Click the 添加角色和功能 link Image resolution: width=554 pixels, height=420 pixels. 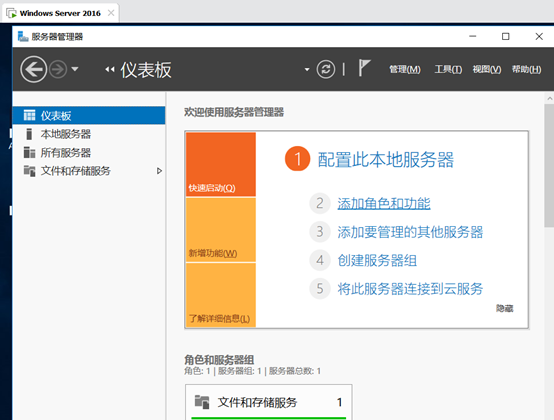(384, 203)
